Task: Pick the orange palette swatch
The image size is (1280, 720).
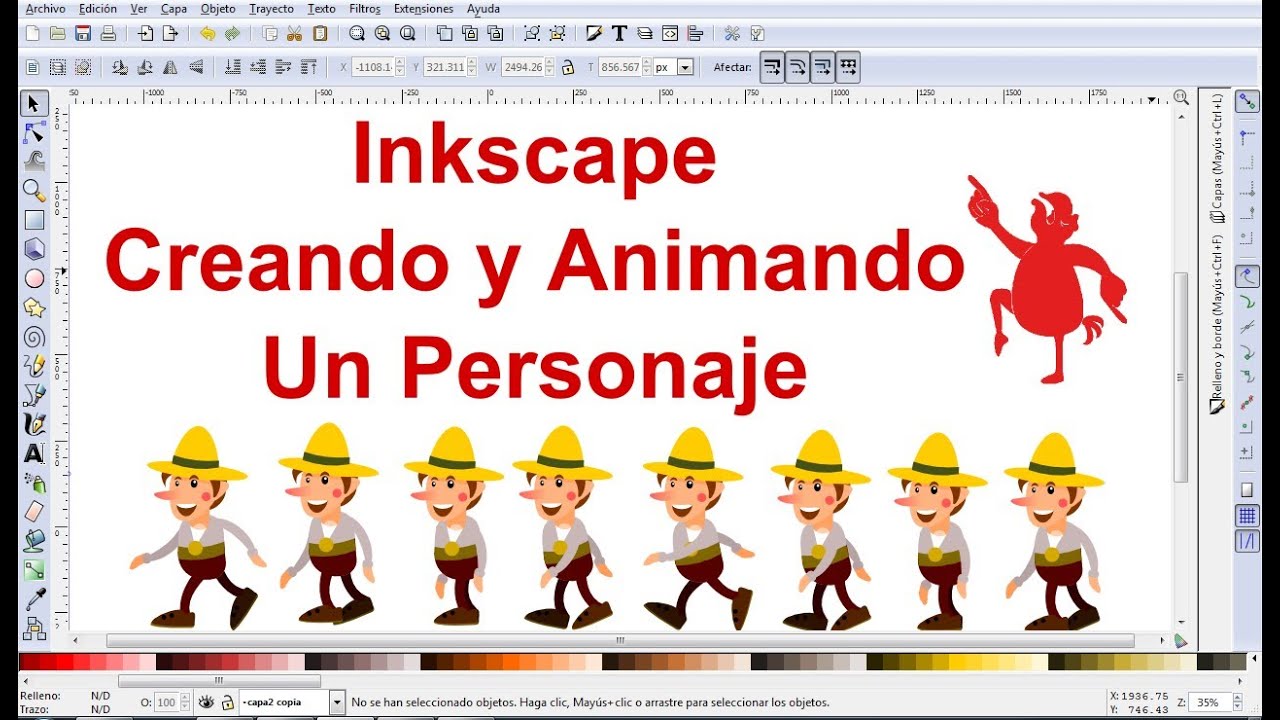Action: [510, 662]
